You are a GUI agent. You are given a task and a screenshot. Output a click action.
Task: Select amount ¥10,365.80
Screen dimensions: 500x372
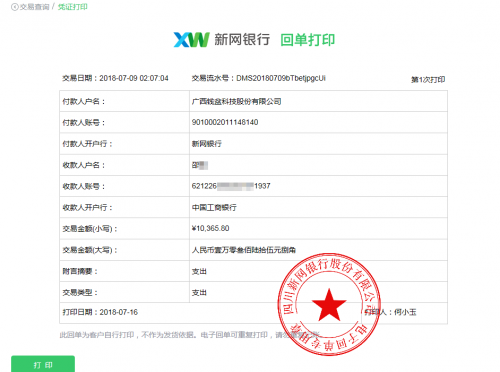pos(210,228)
